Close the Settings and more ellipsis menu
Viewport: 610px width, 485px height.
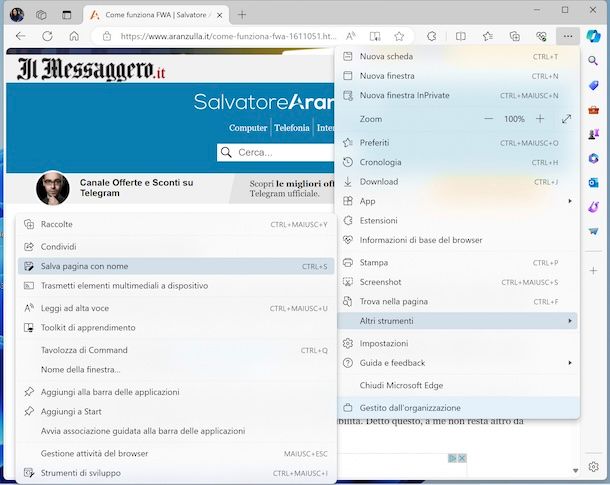[568, 36]
